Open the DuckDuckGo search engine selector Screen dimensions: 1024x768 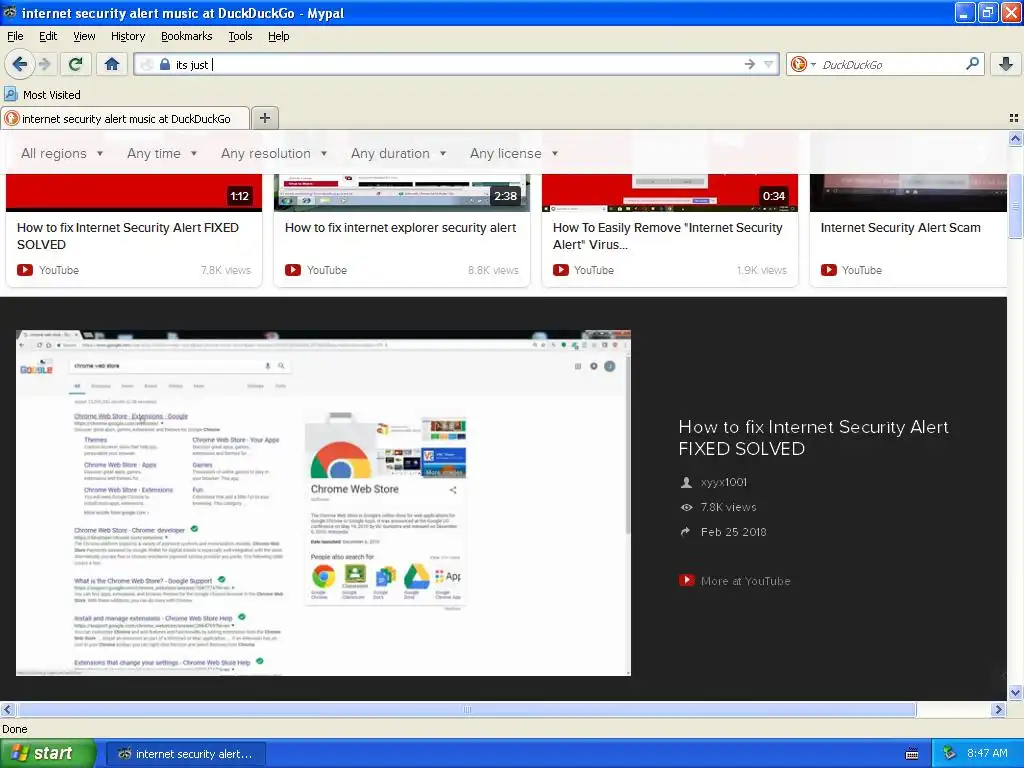[803, 64]
